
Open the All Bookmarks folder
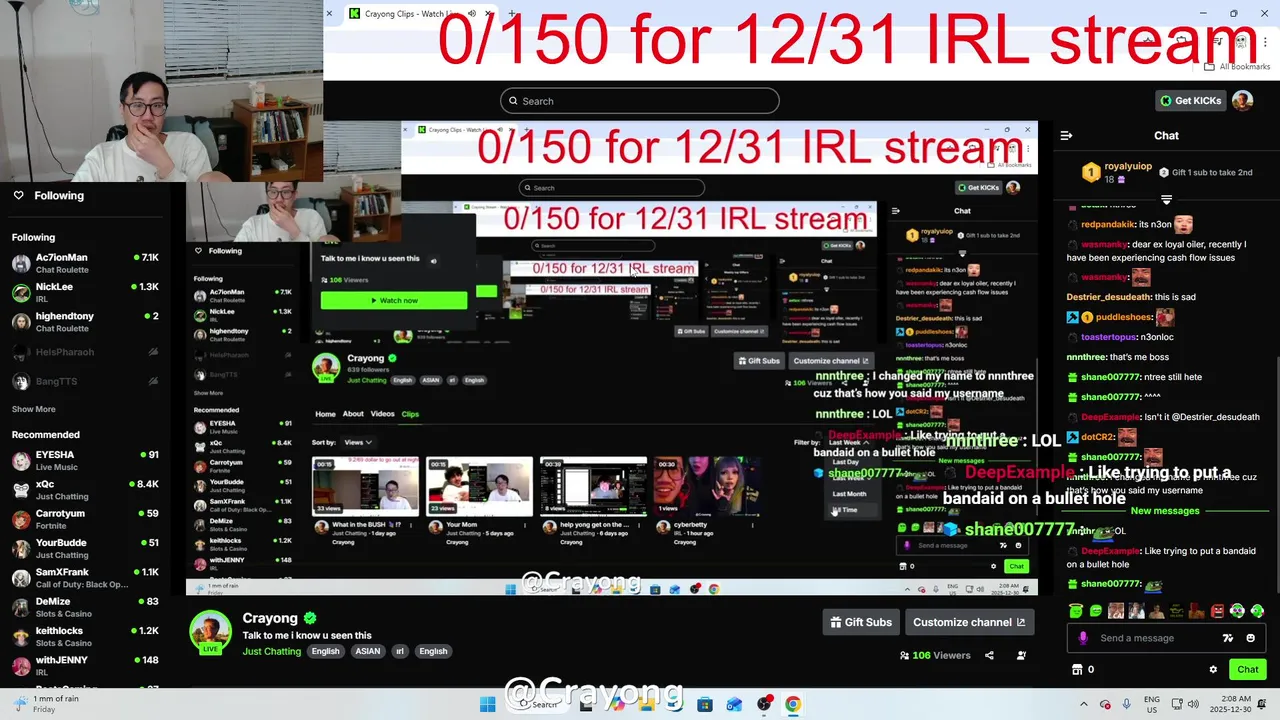[x=1237, y=66]
